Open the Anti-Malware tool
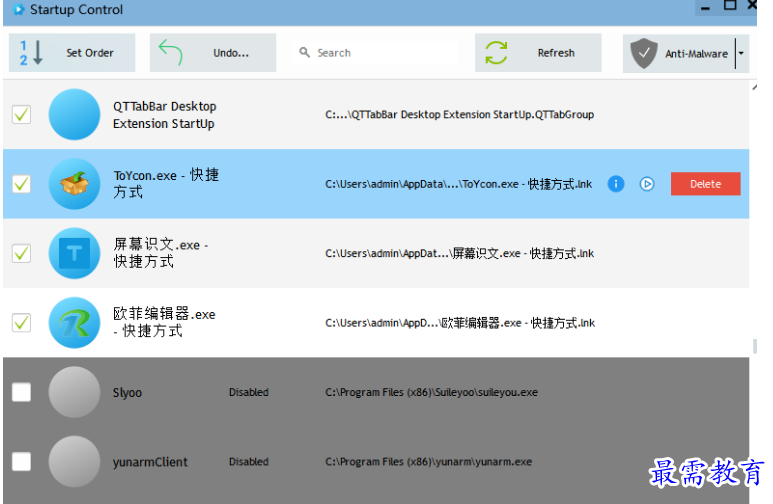773x504 pixels. [x=679, y=53]
